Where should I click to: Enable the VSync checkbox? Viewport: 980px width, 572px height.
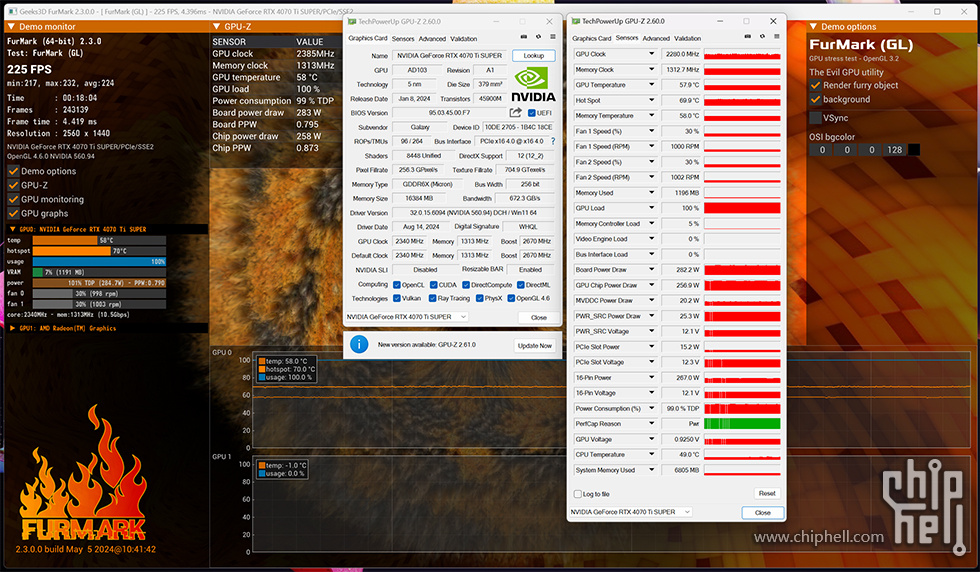(x=815, y=118)
